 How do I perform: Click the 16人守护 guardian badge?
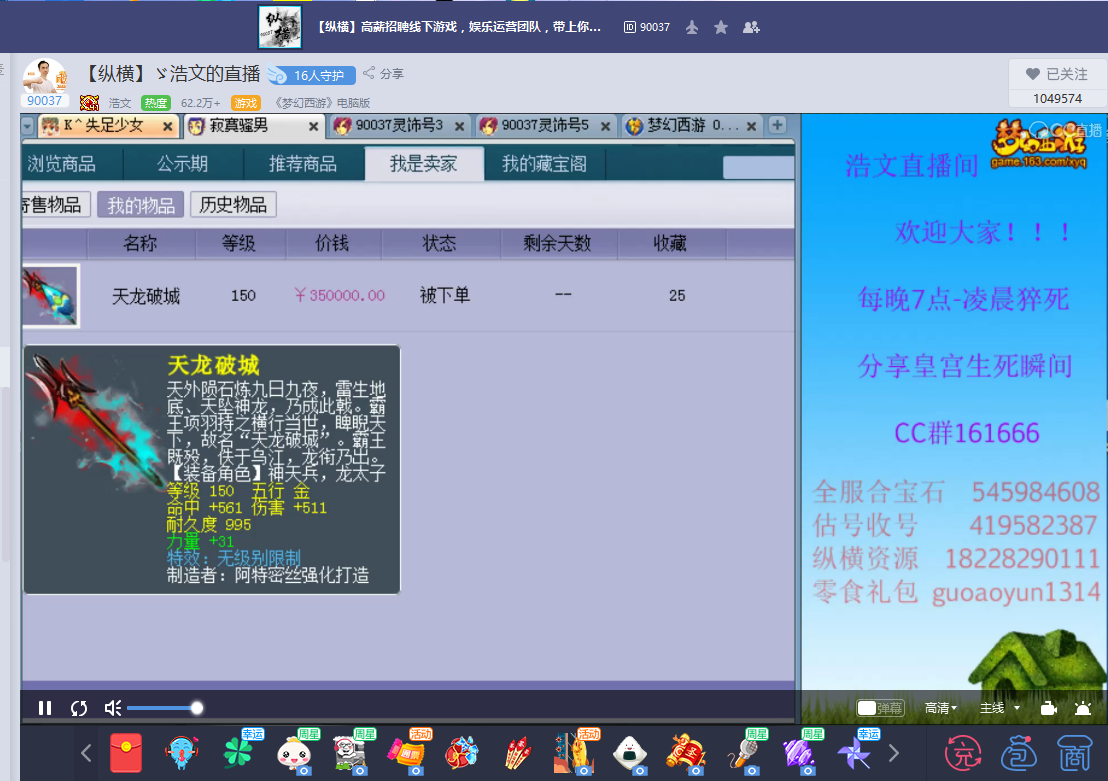312,75
